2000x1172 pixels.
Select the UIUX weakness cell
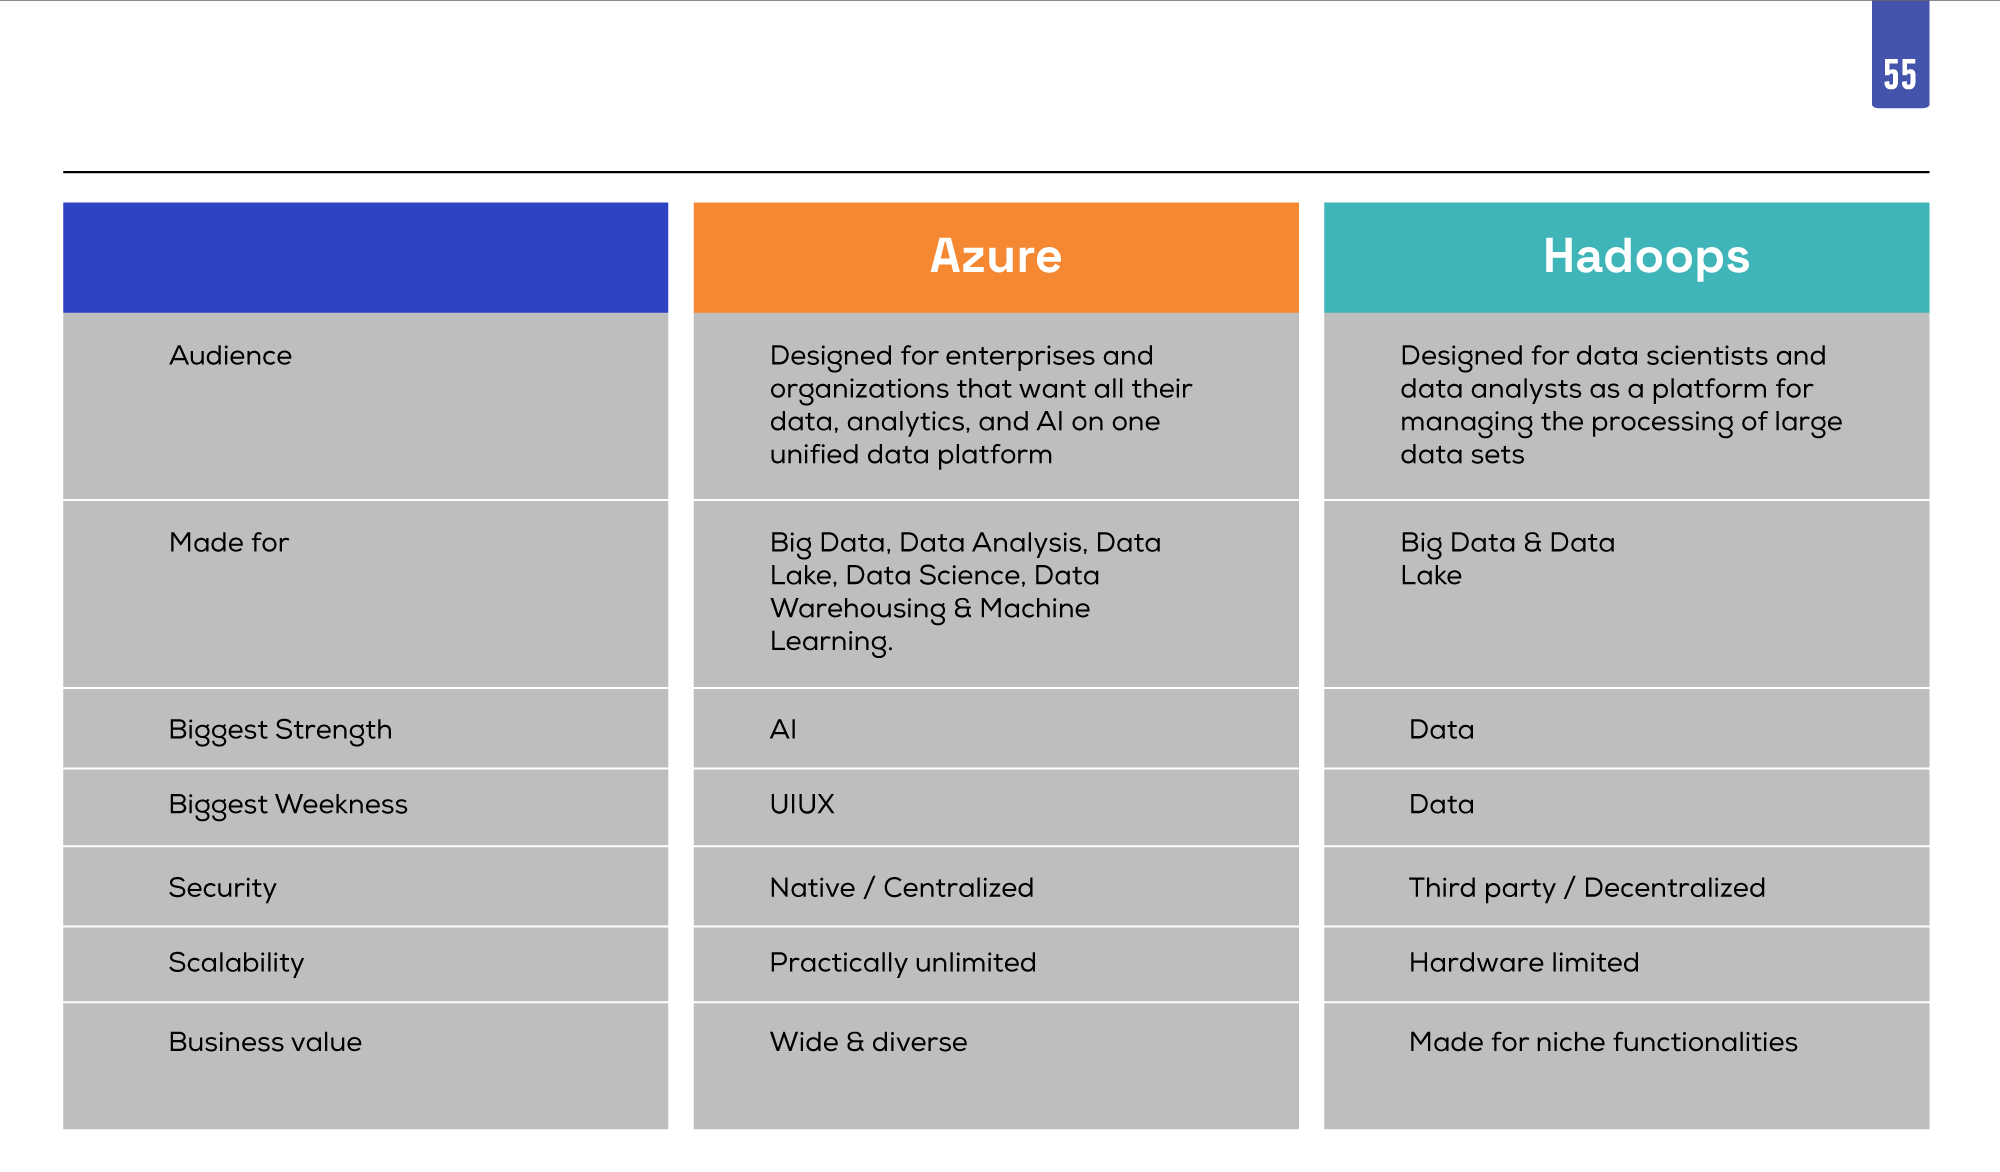coord(996,807)
